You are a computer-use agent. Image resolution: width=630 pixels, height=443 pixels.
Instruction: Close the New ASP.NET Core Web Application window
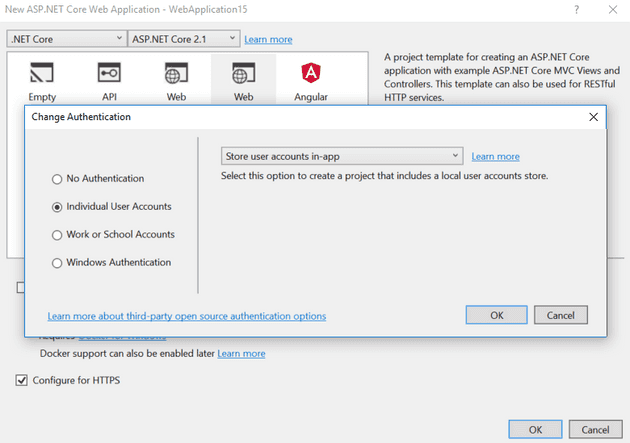coord(613,9)
